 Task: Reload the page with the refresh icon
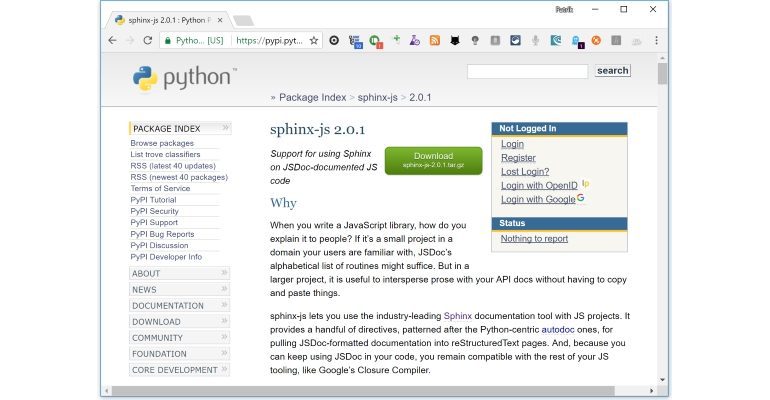pyautogui.click(x=148, y=41)
